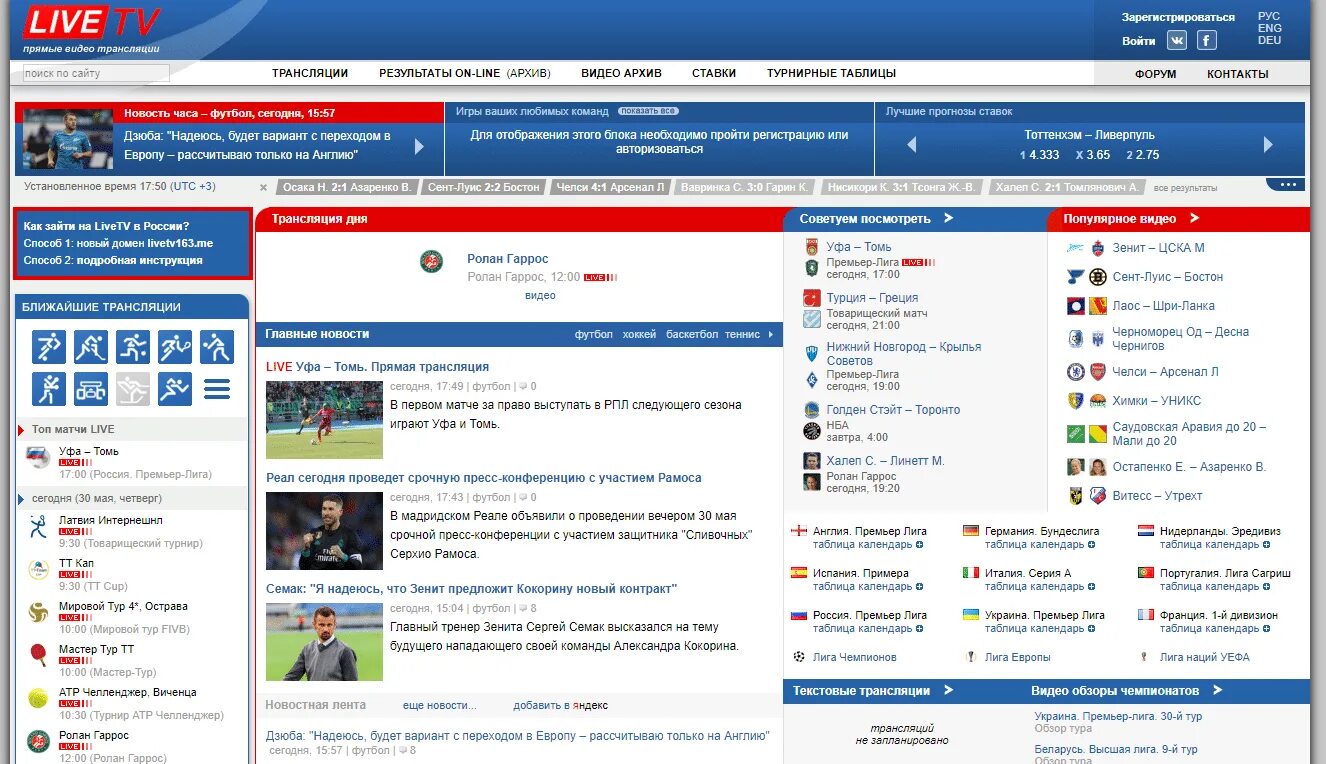Image resolution: width=1326 pixels, height=764 pixels.
Task: Open the ФОРУМ menu item
Action: point(1155,74)
